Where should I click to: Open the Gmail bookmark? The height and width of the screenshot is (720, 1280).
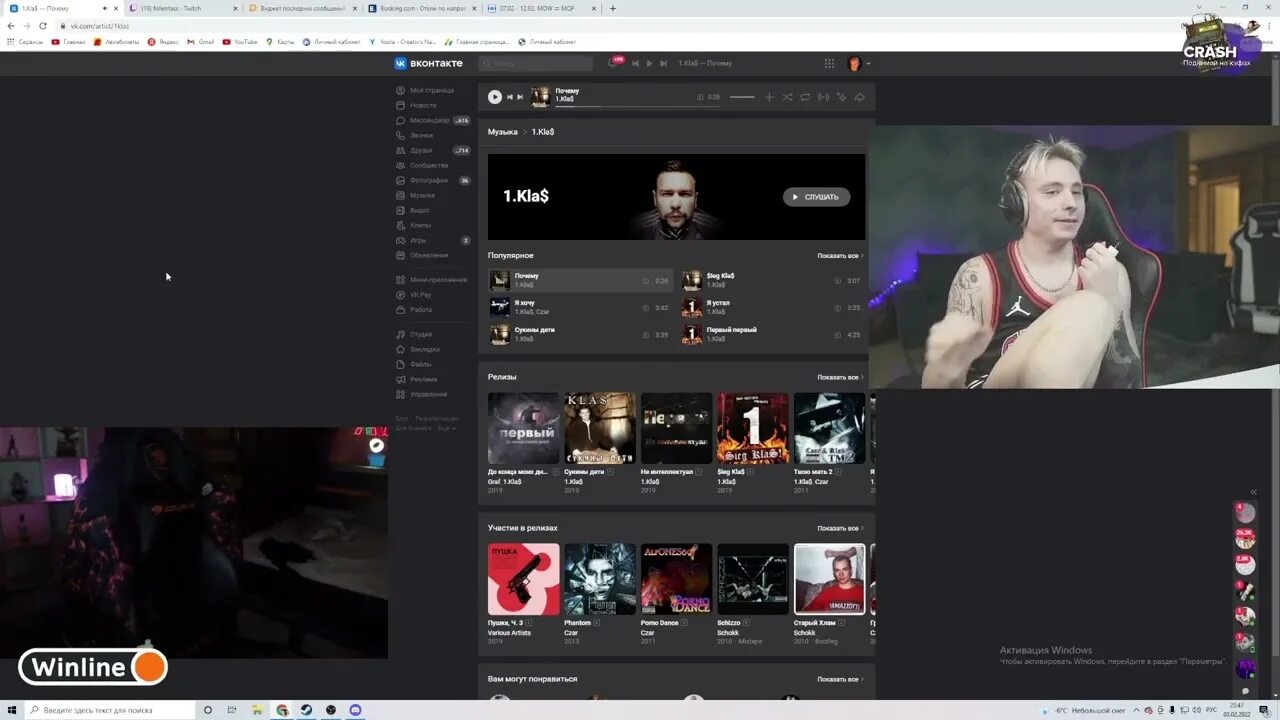click(201, 42)
